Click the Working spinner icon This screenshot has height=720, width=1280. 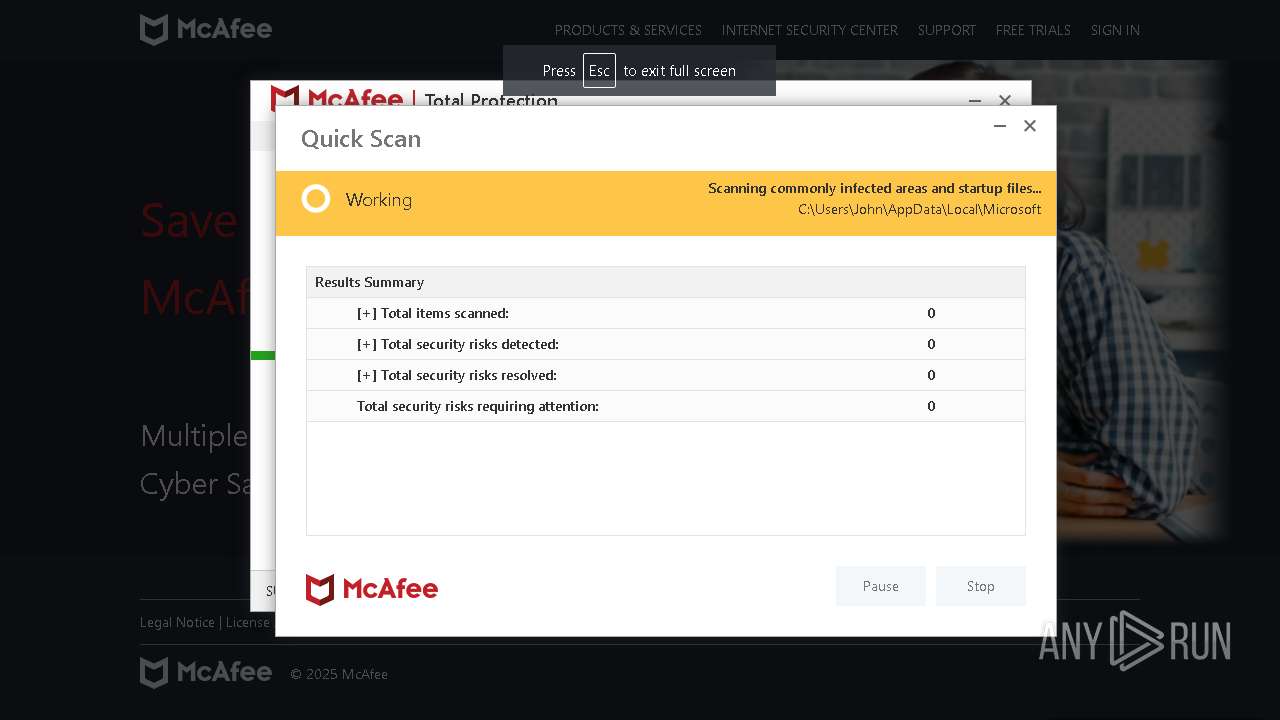pos(316,199)
